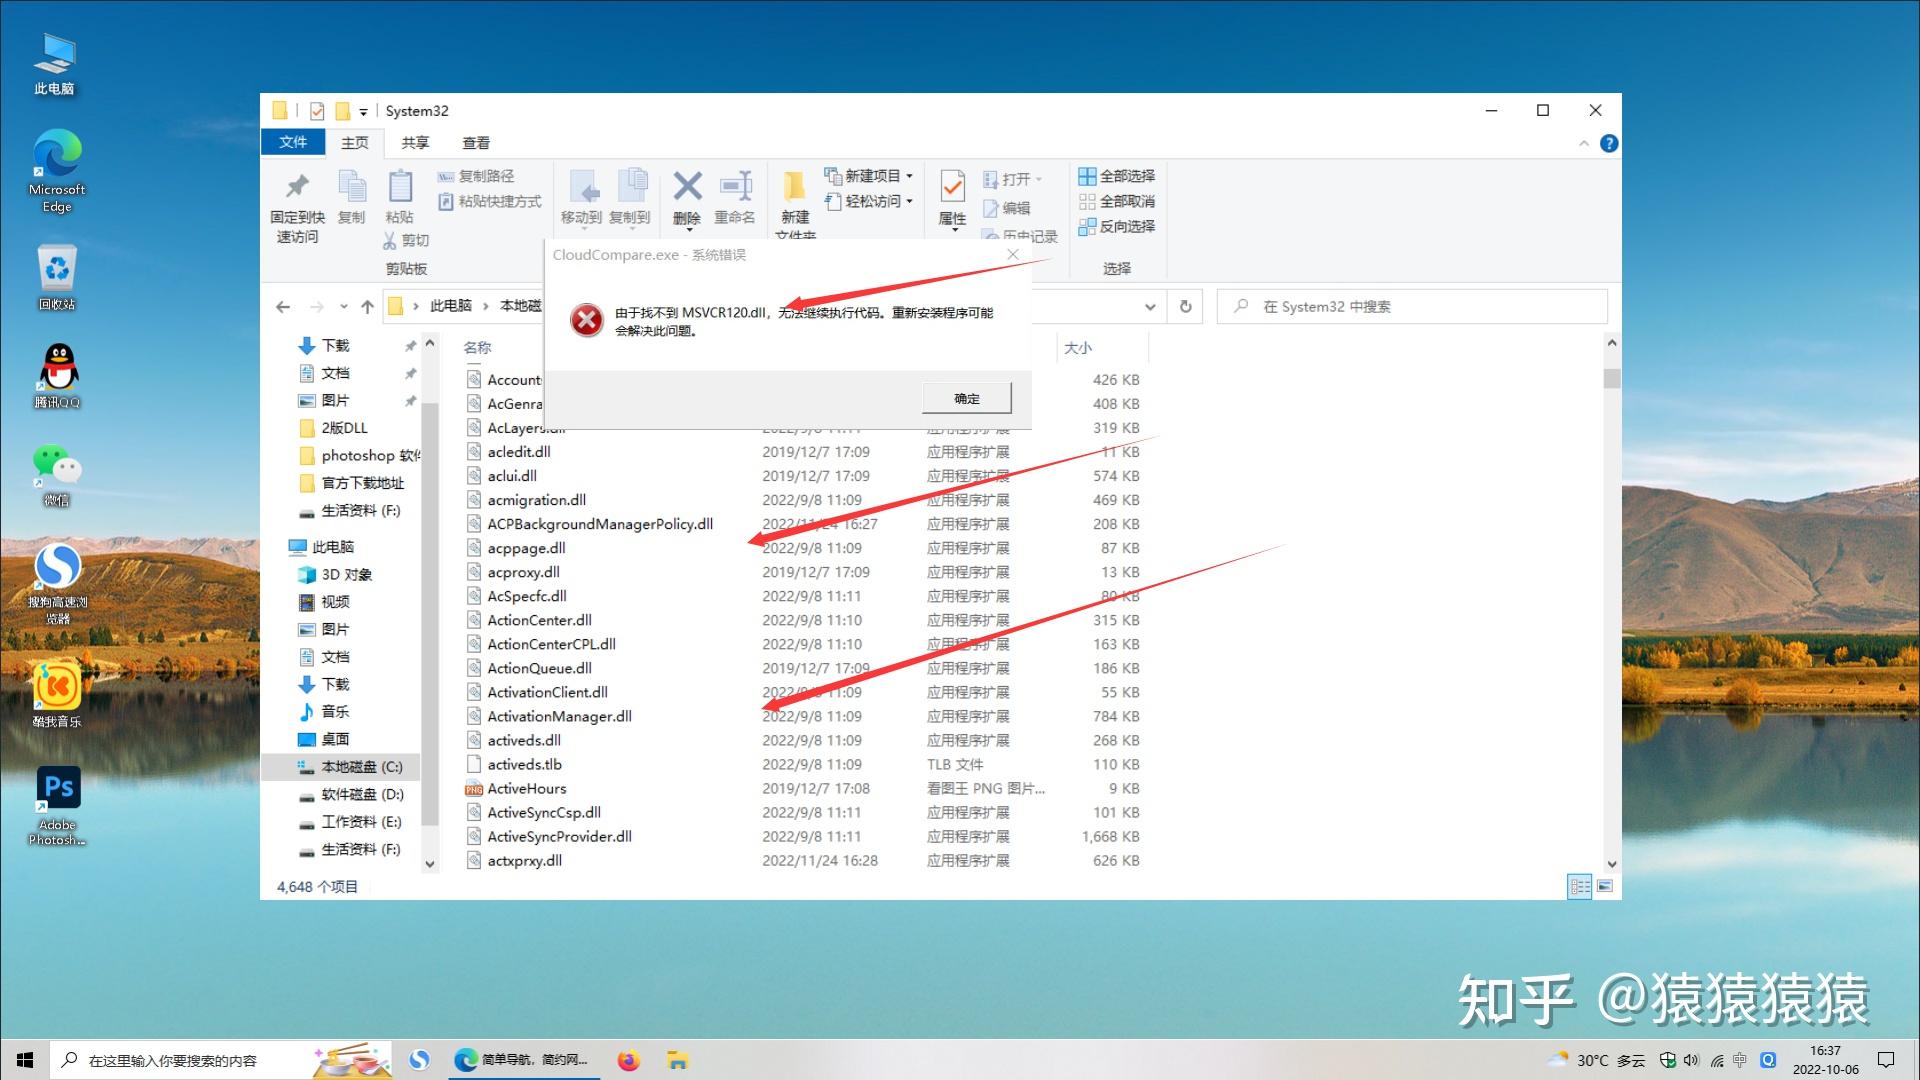Click Select none in ribbon
The image size is (1920, 1080).
pyautogui.click(x=1117, y=202)
